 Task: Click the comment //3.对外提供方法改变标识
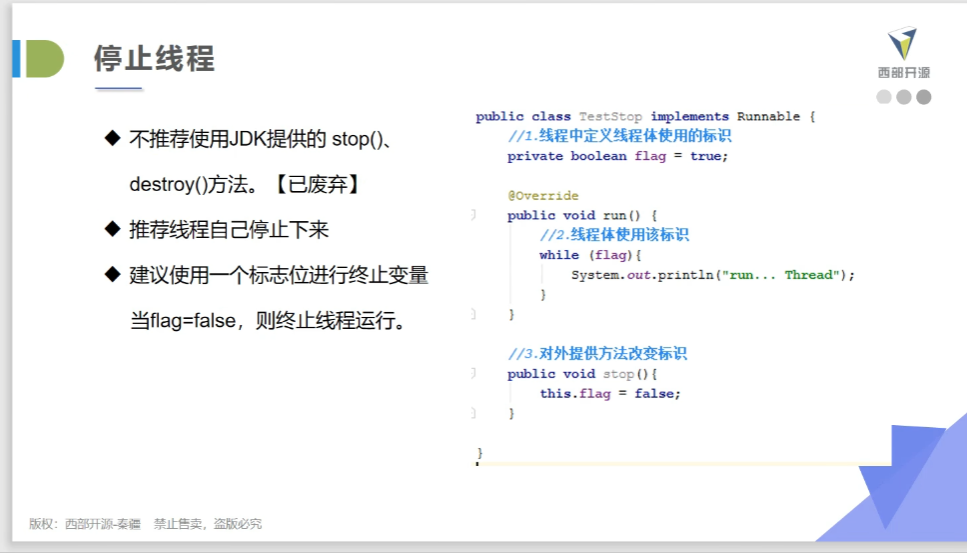597,354
